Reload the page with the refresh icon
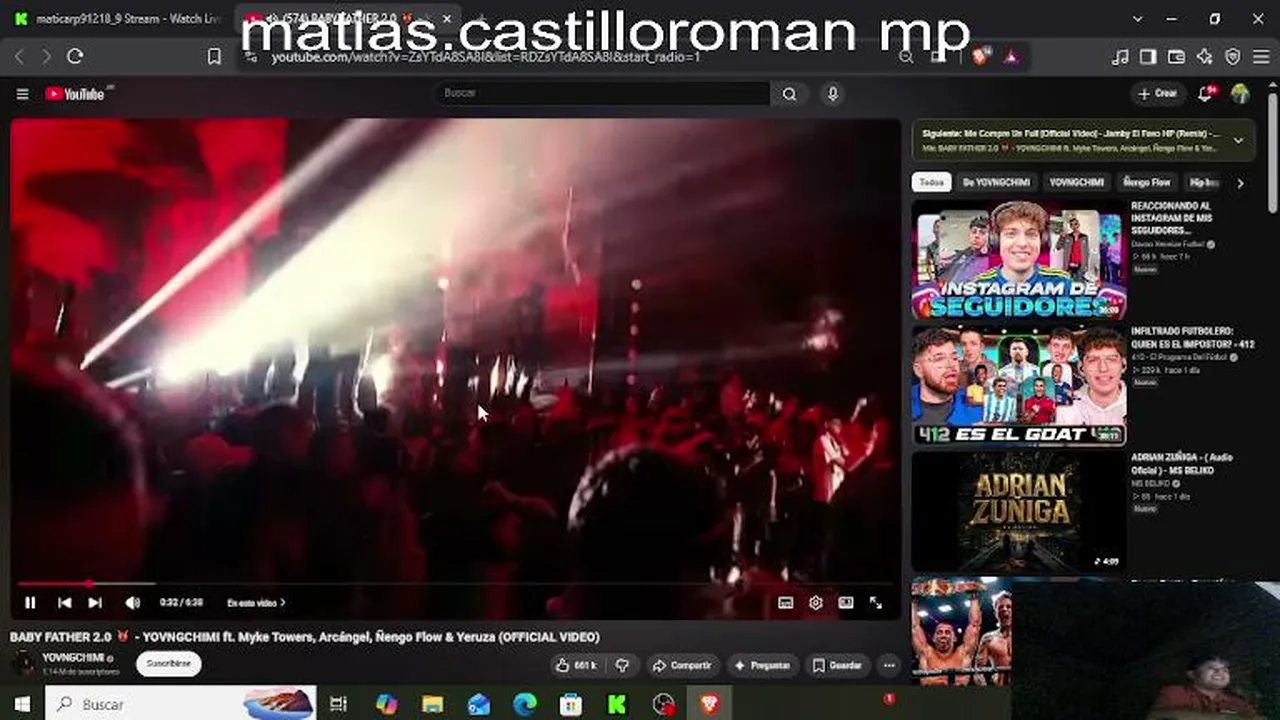 (x=75, y=57)
